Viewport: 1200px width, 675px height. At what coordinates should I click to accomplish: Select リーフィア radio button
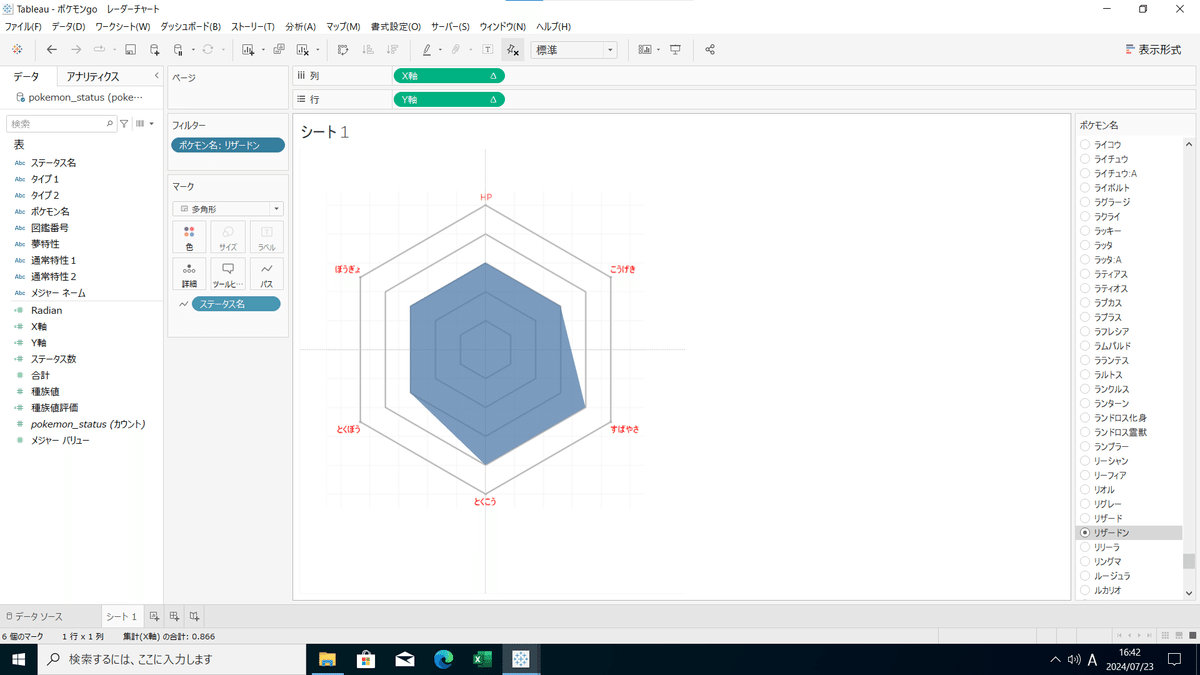[1085, 475]
